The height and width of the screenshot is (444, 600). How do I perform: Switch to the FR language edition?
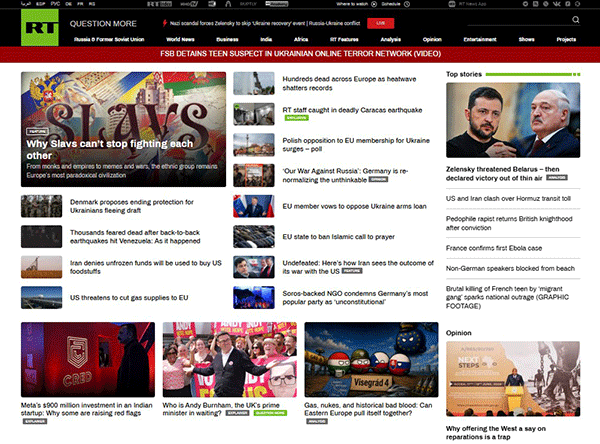(80, 4)
